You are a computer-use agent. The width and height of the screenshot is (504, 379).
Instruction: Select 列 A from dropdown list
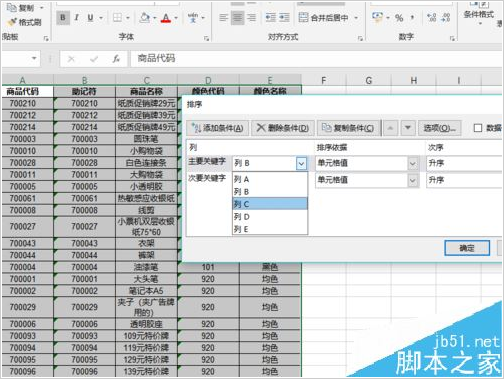click(270, 179)
